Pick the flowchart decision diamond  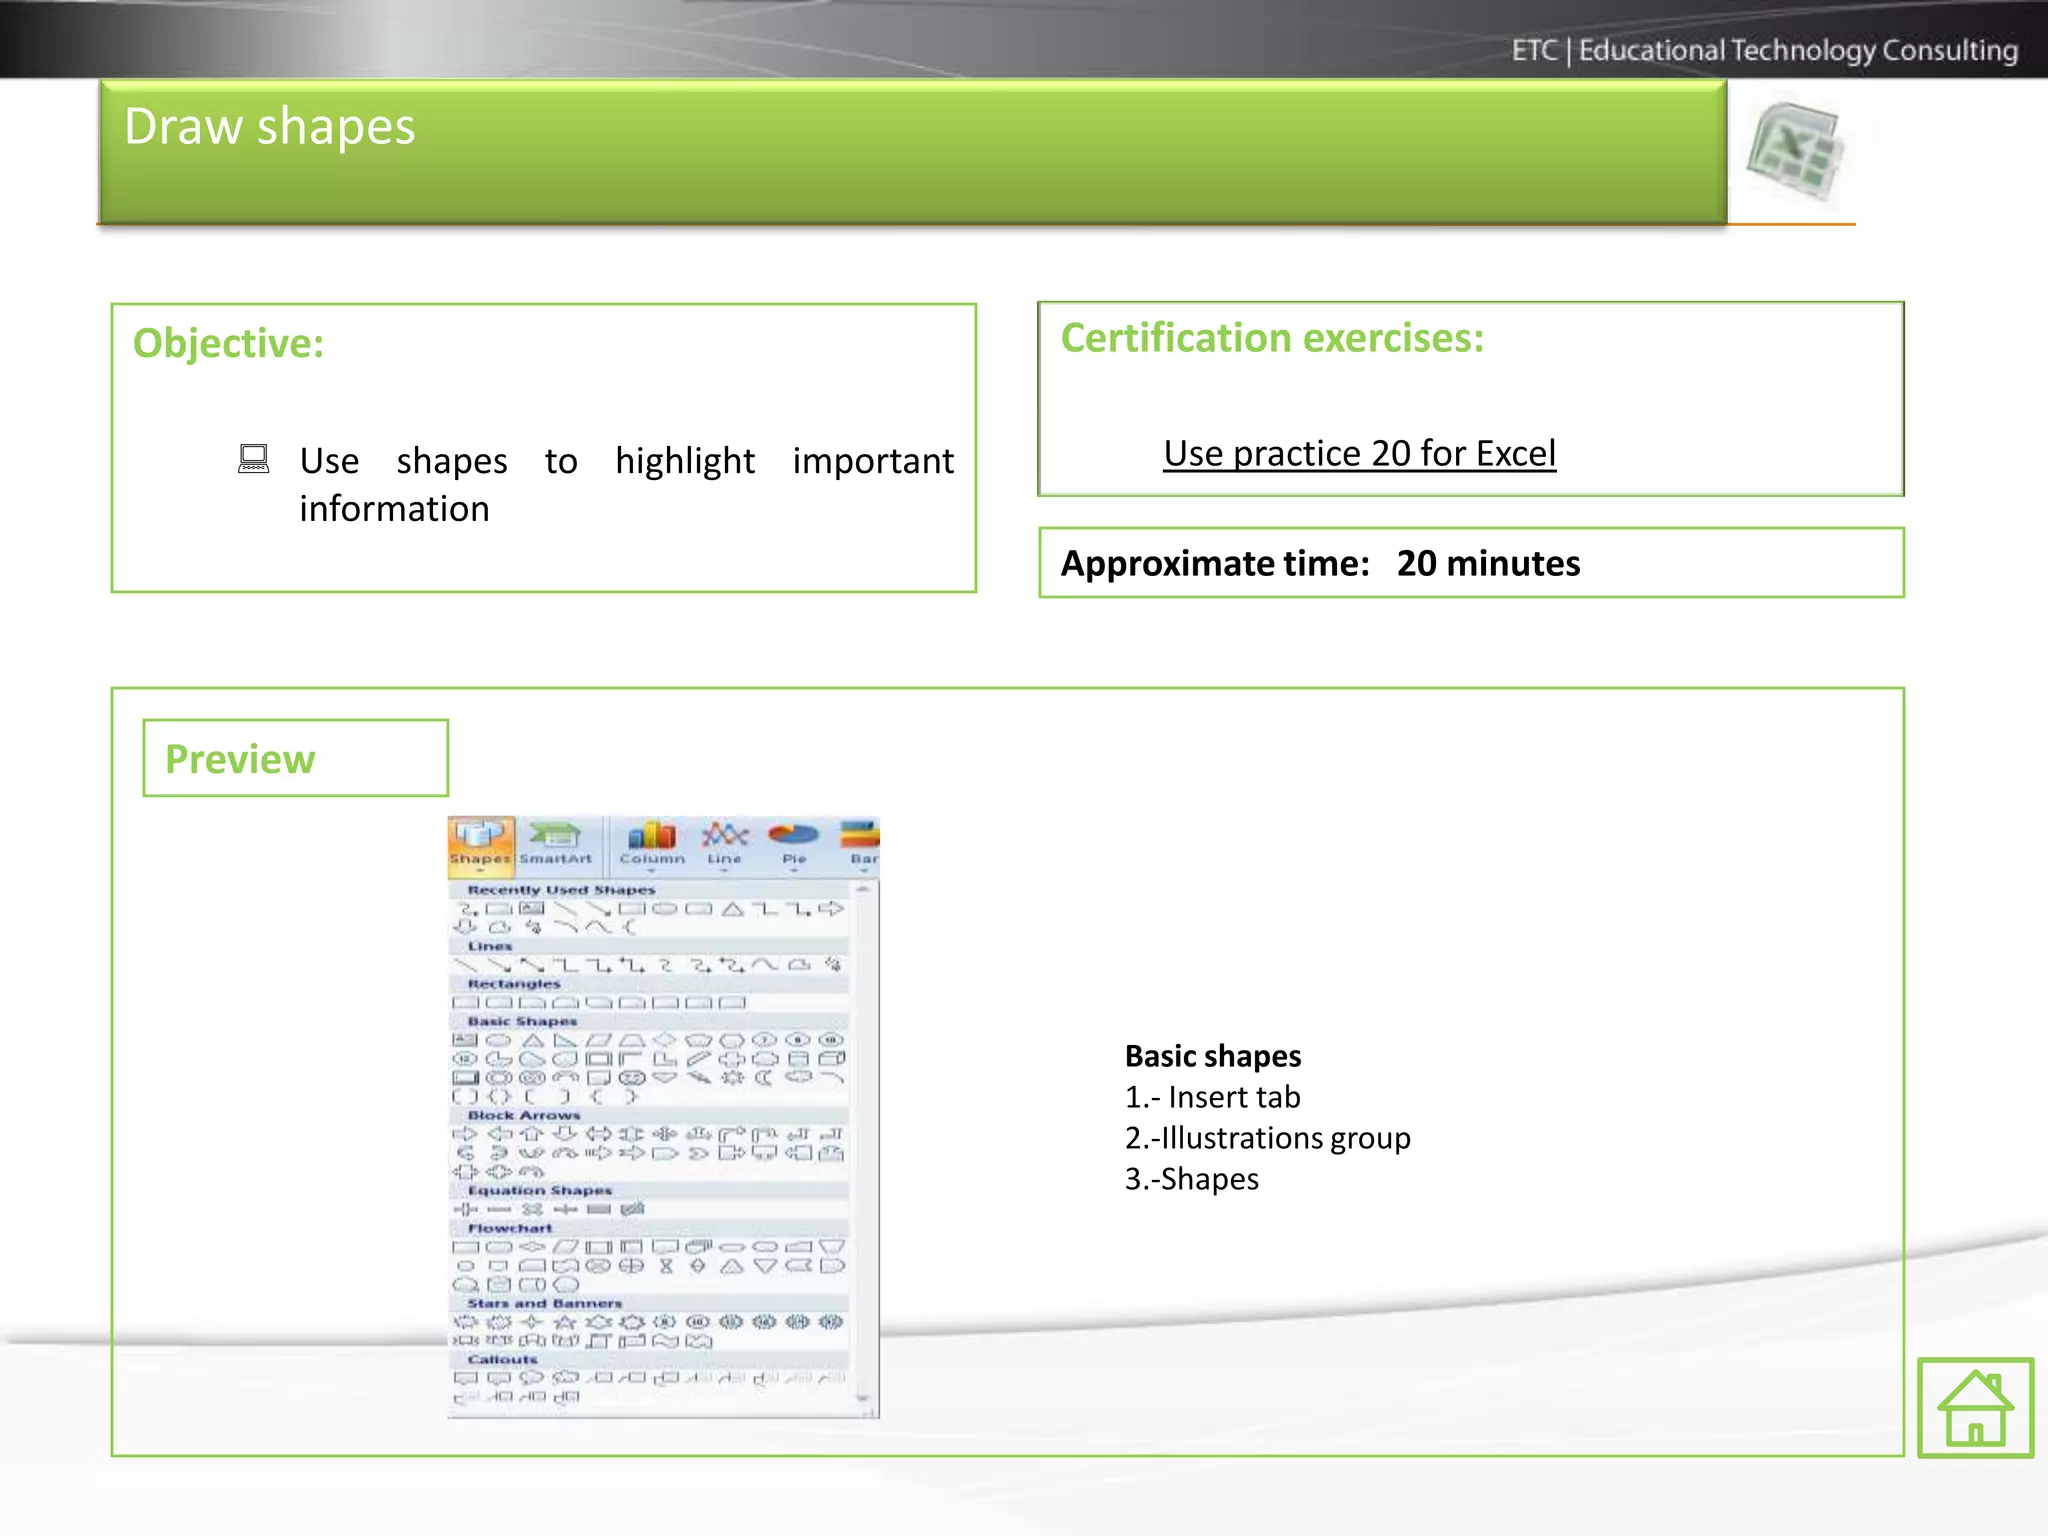[x=532, y=1247]
